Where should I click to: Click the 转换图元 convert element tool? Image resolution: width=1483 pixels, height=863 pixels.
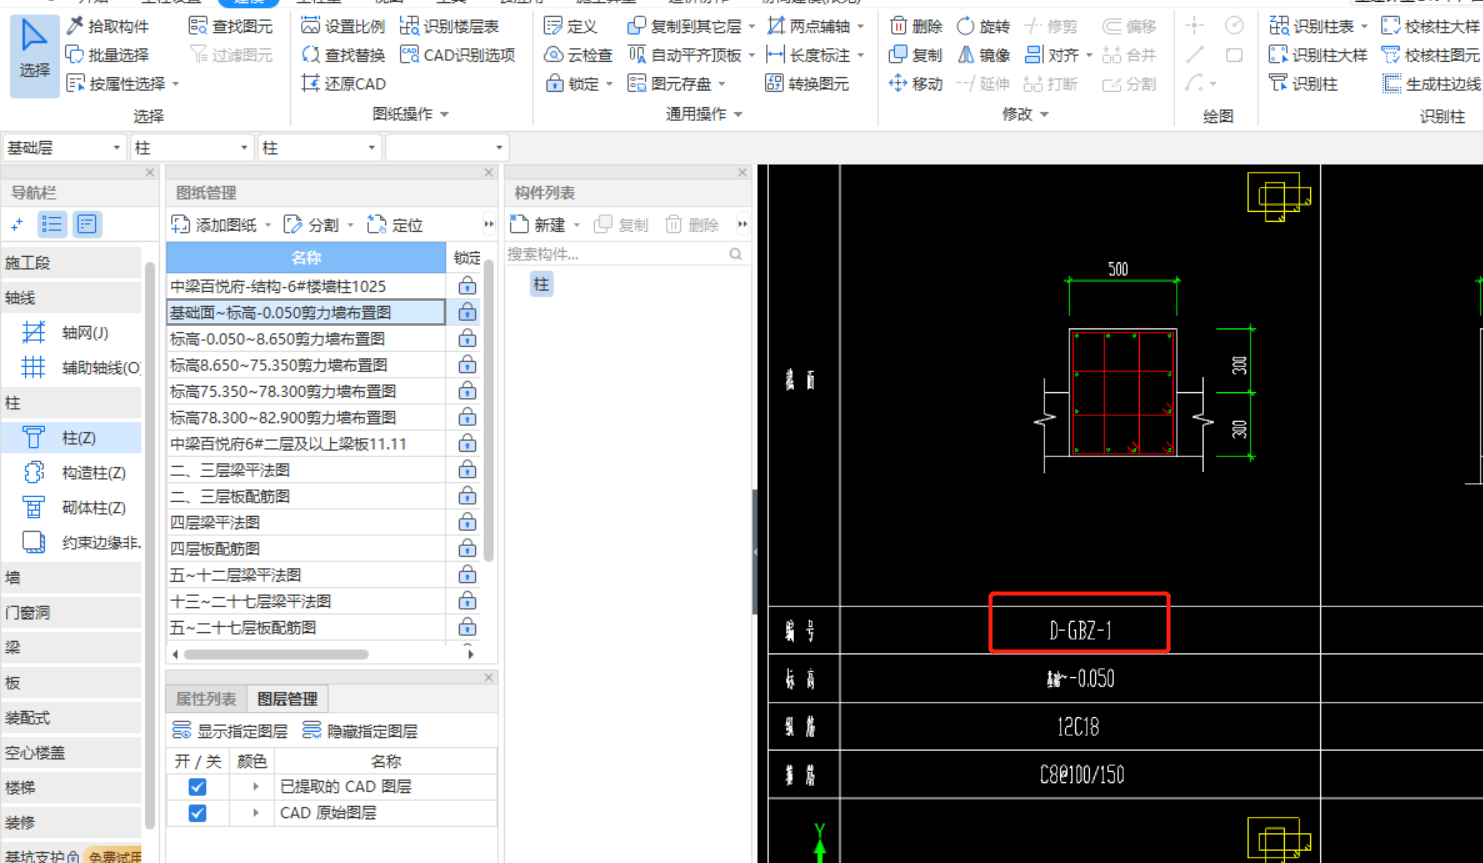coord(807,84)
